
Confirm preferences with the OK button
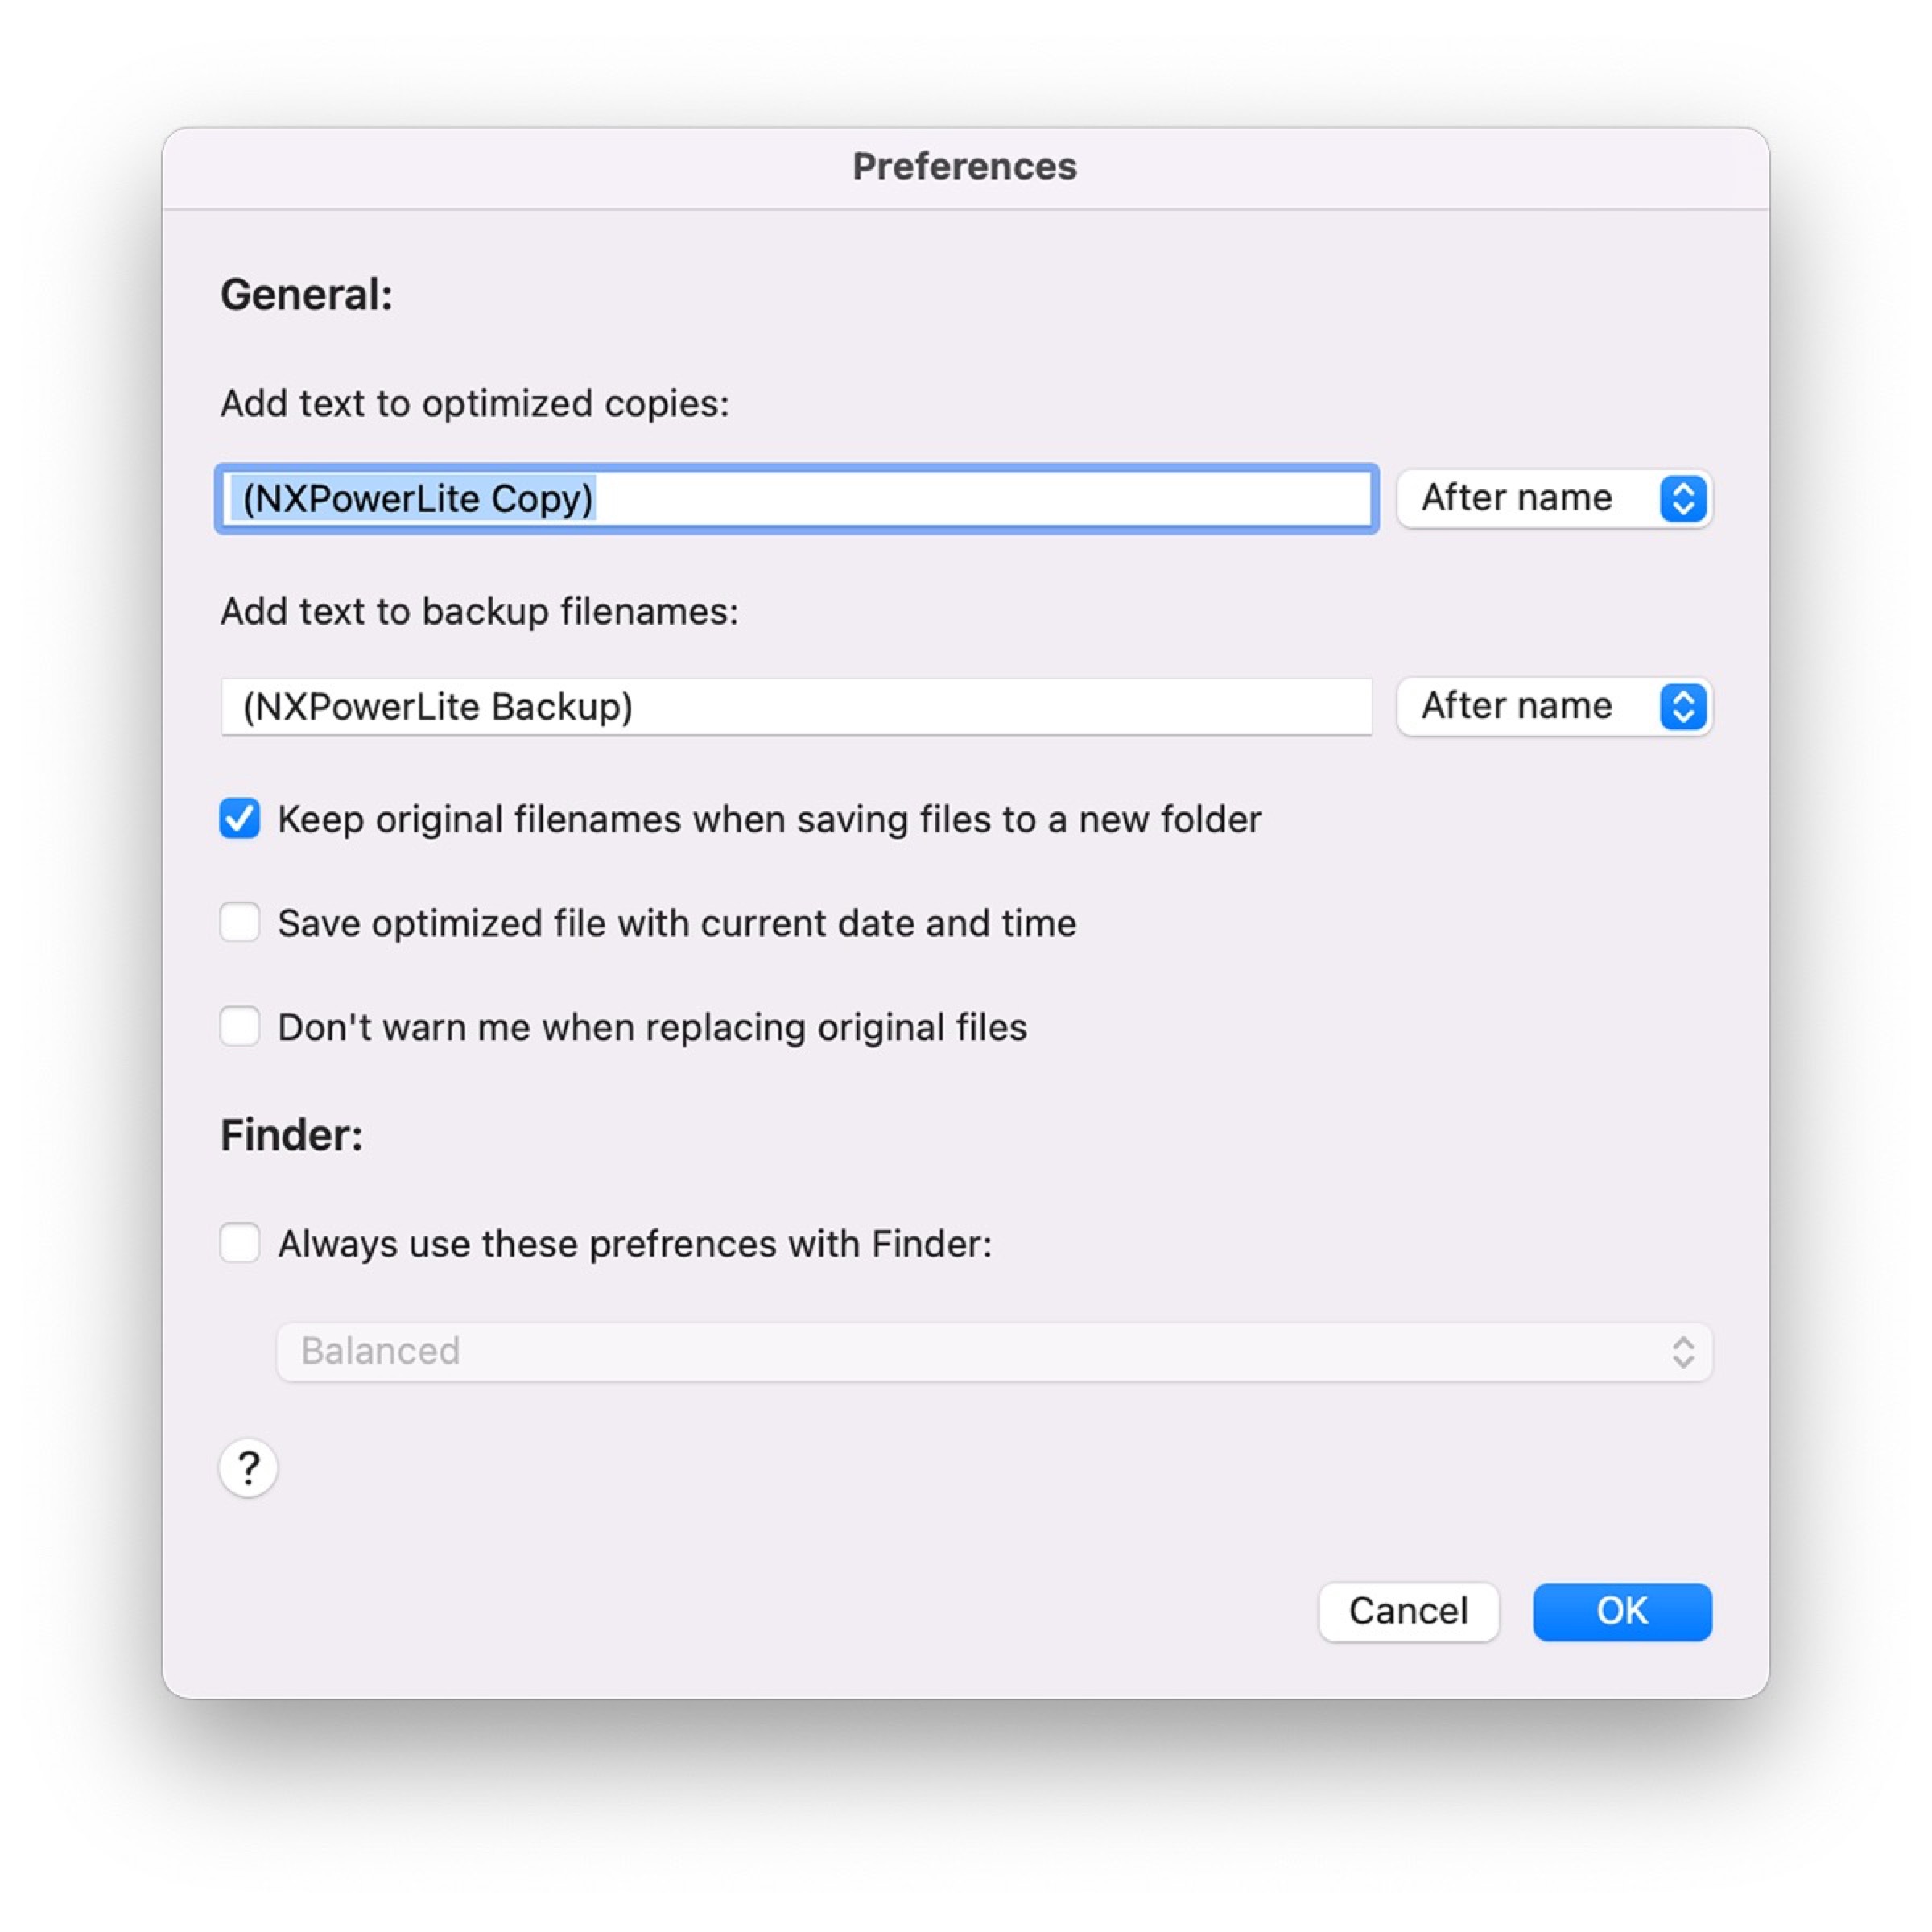coord(1621,1611)
